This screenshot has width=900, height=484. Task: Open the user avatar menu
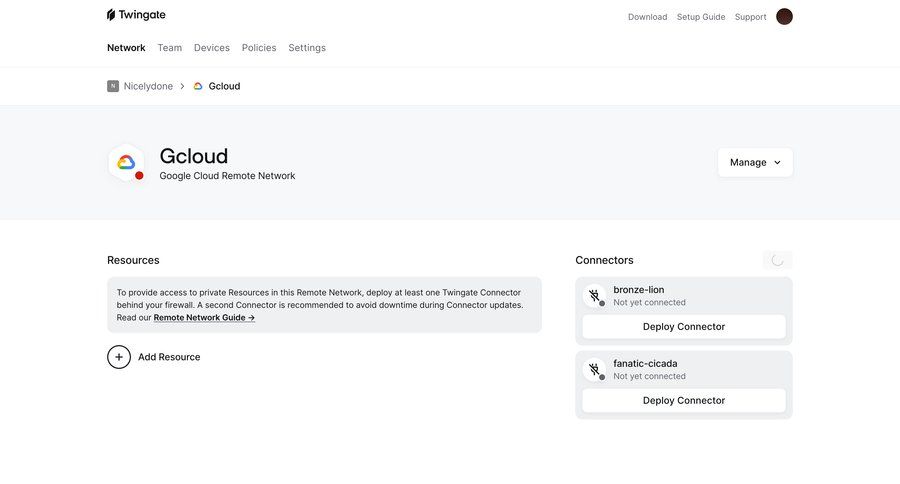click(x=784, y=17)
